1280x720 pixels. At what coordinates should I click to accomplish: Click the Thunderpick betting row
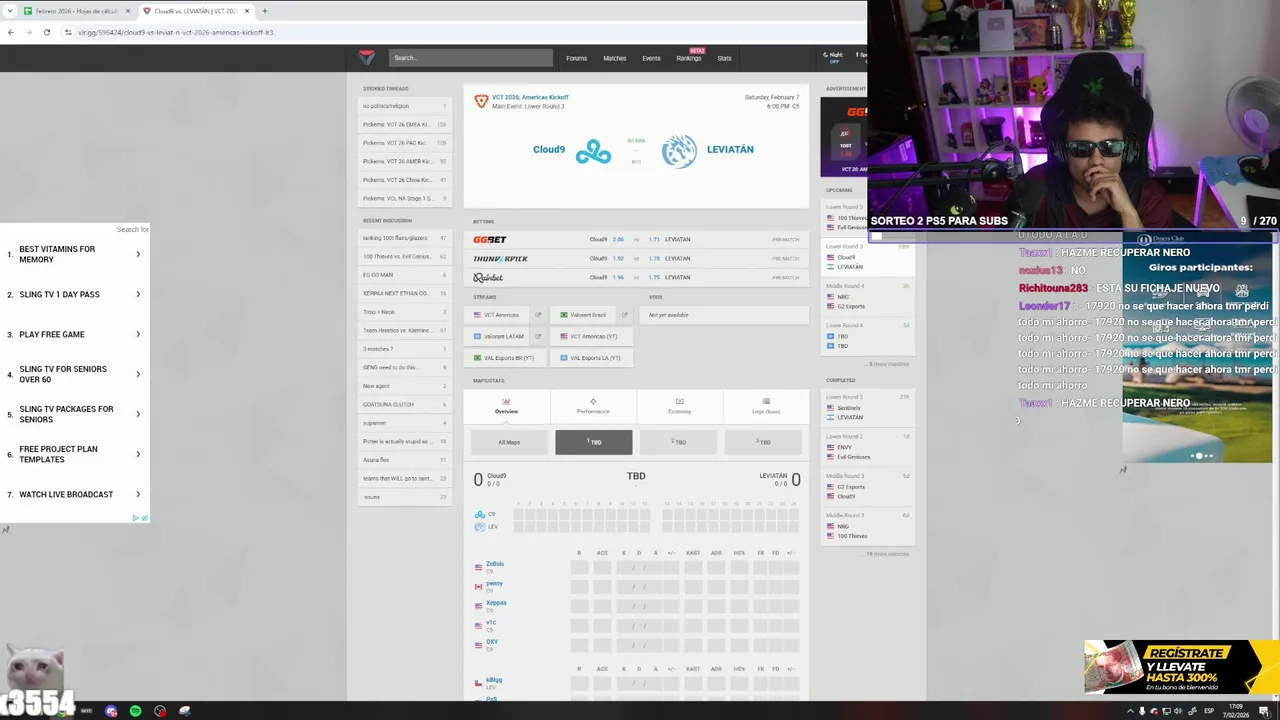tap(636, 258)
